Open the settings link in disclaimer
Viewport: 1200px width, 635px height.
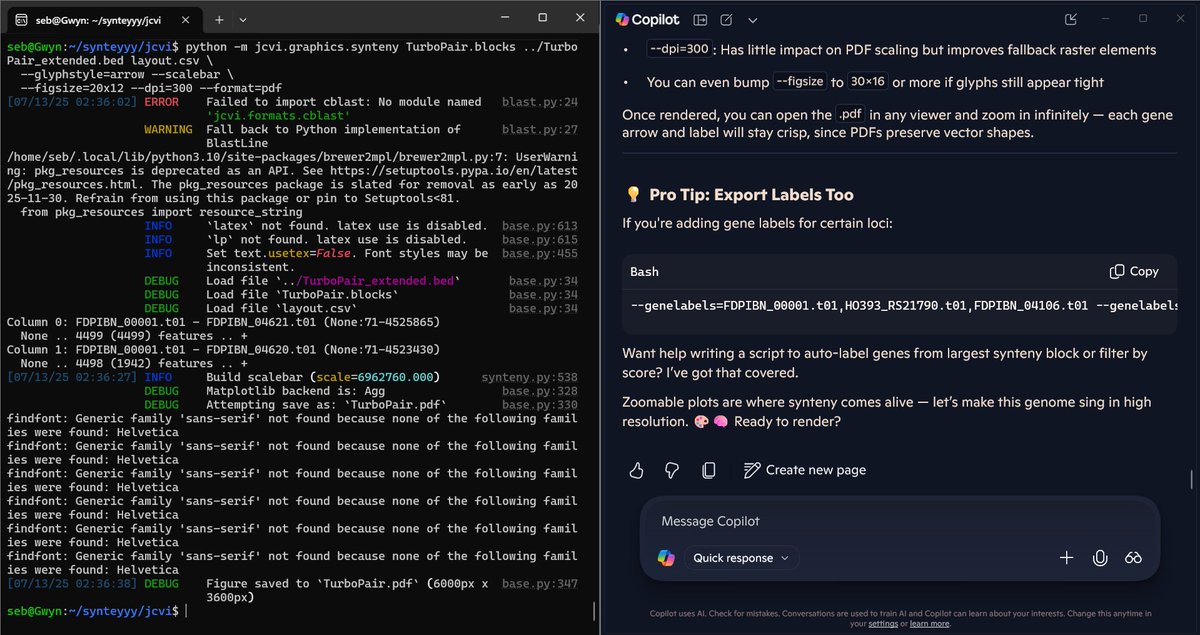coord(883,624)
